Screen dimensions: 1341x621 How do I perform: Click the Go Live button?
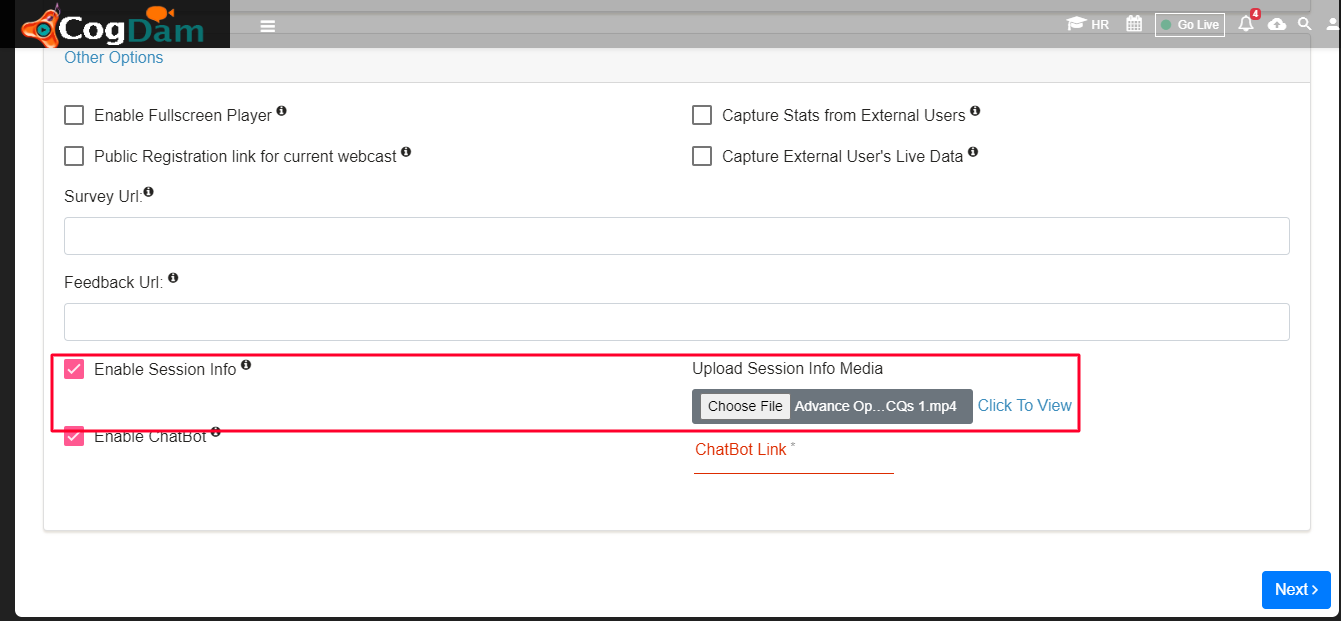point(1190,24)
